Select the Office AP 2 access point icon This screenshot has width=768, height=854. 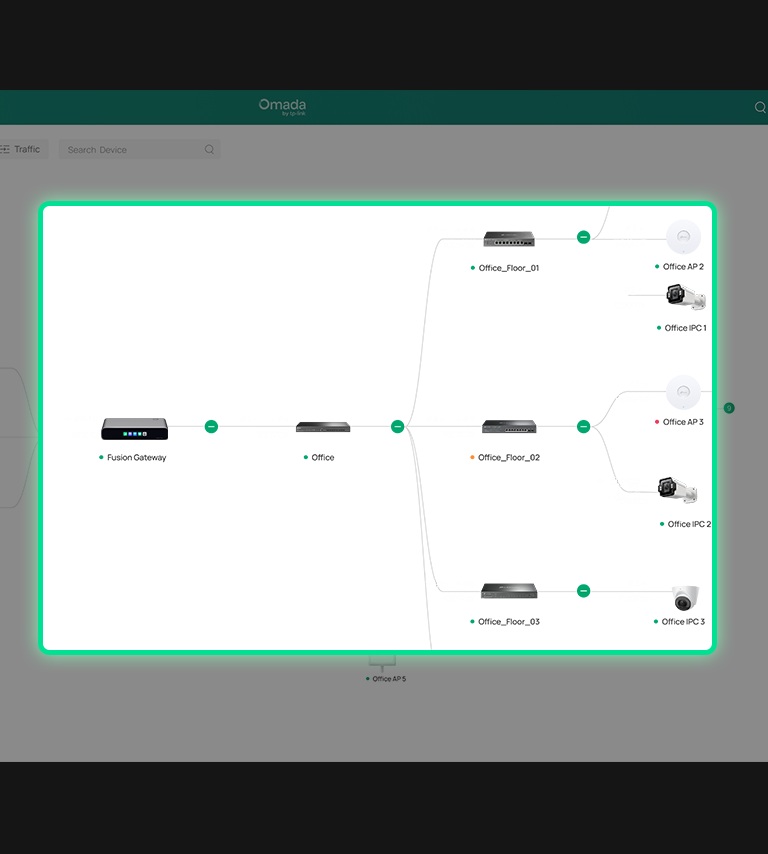pyautogui.click(x=683, y=236)
